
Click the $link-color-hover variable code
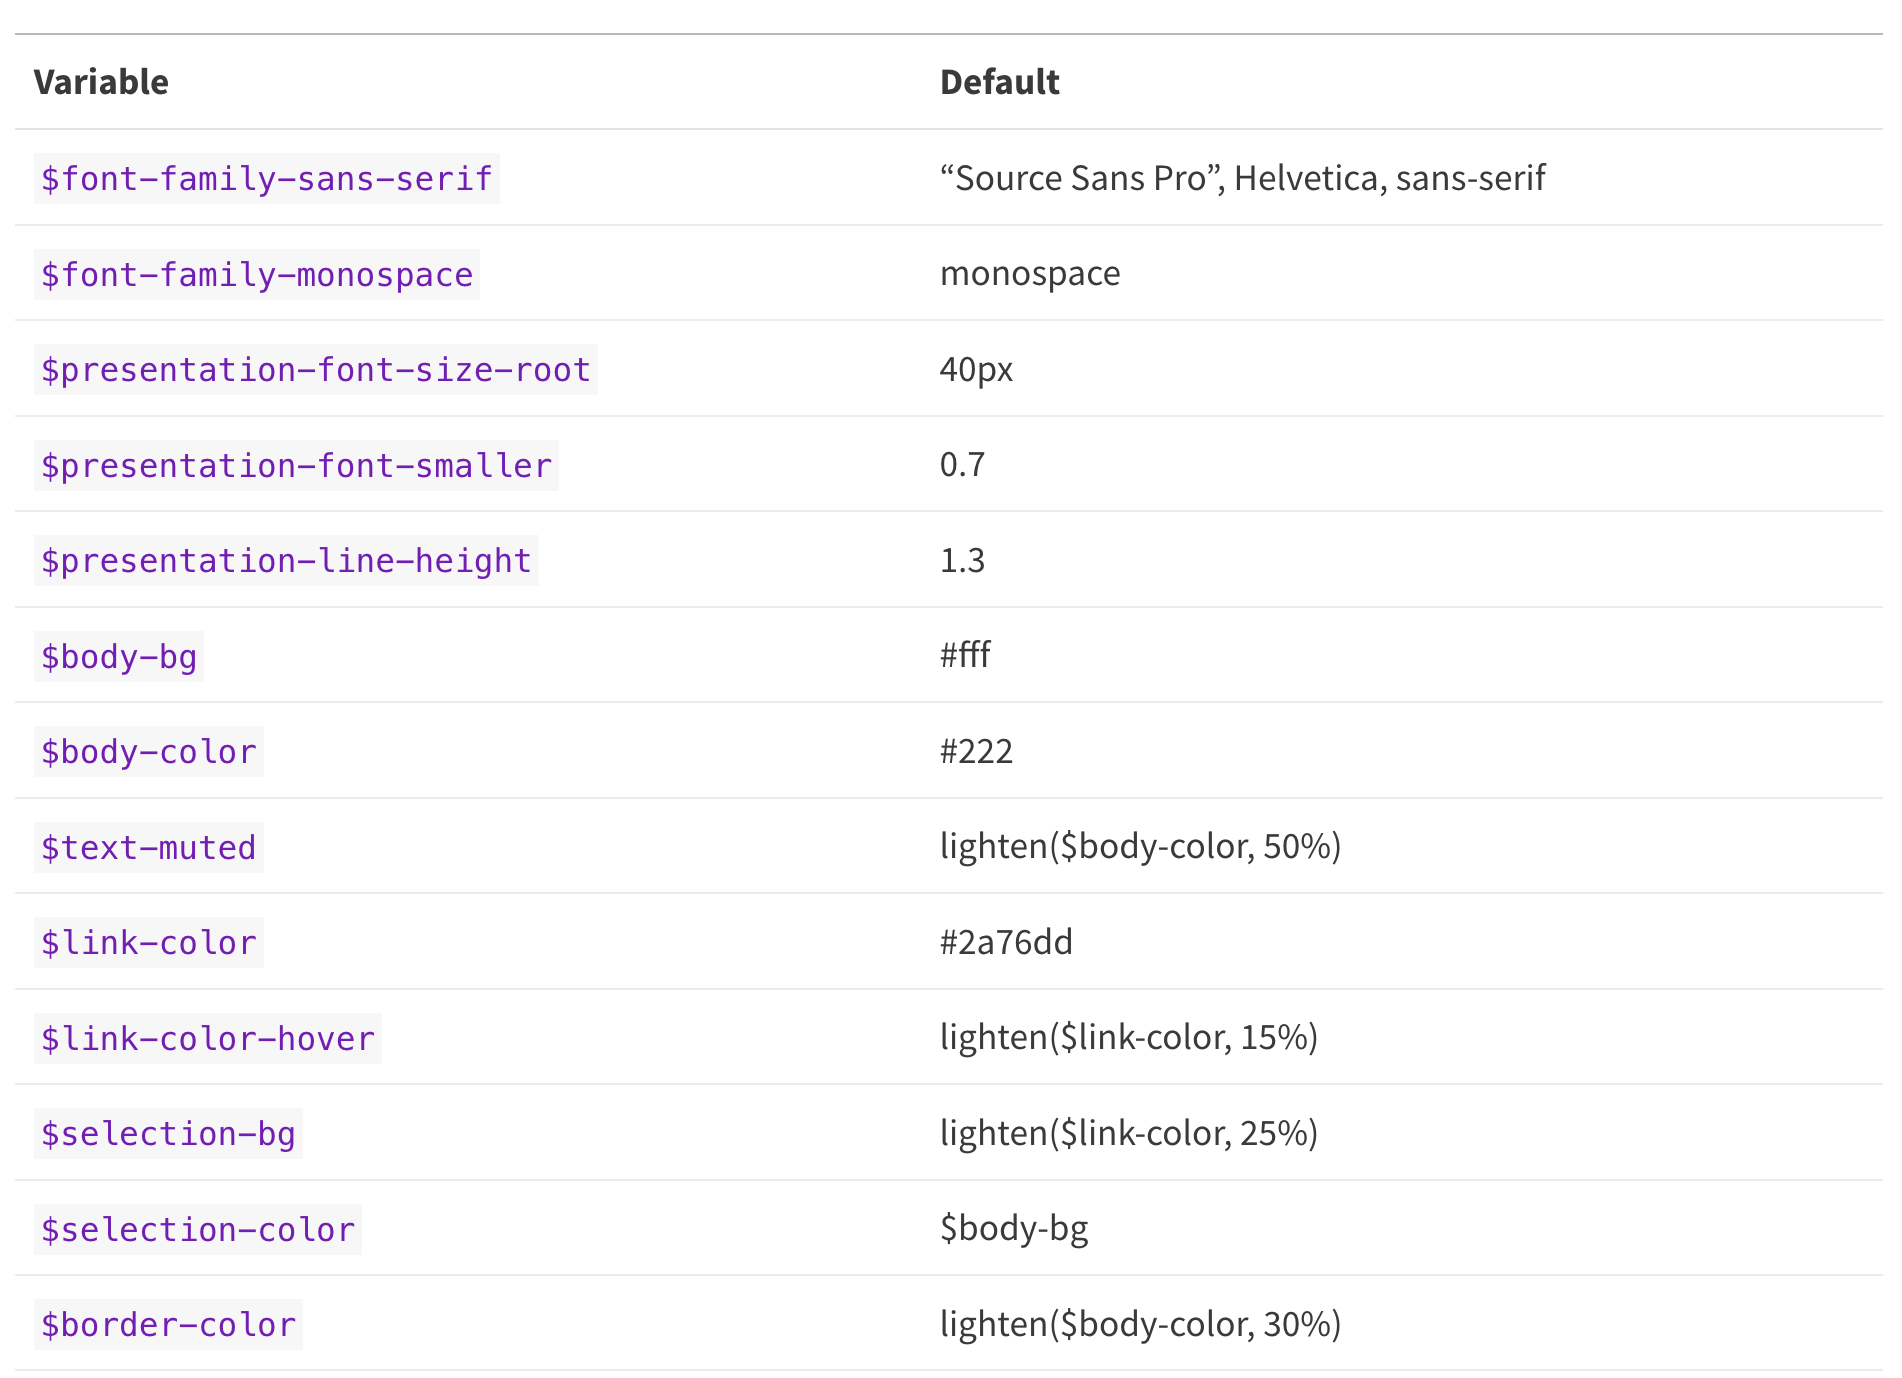(208, 1039)
